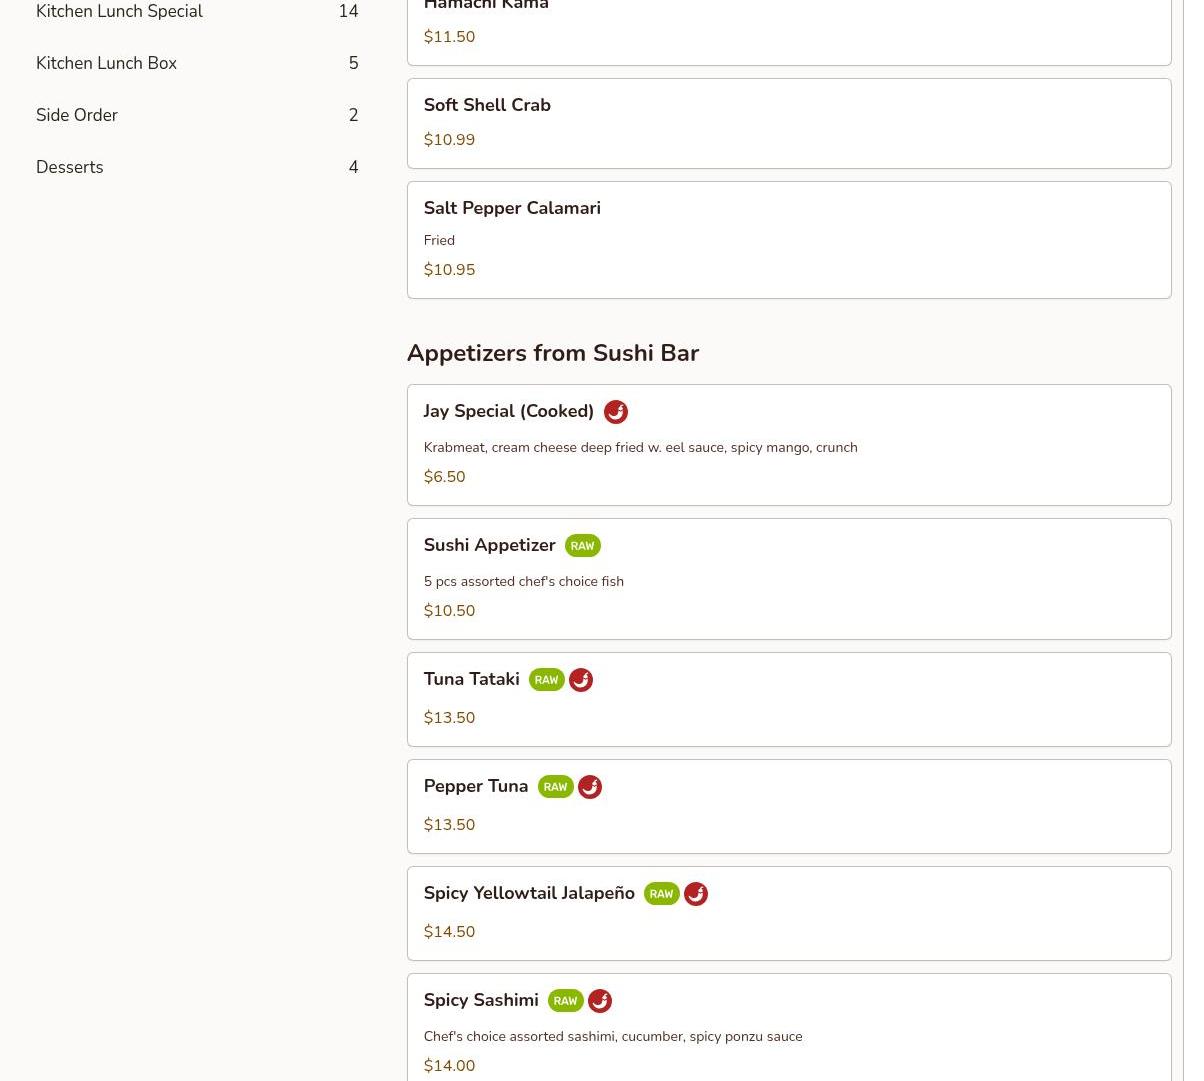1204x1081 pixels.
Task: Click the RAW badge next to Sushi Appetizer
Action: pyautogui.click(x=582, y=546)
